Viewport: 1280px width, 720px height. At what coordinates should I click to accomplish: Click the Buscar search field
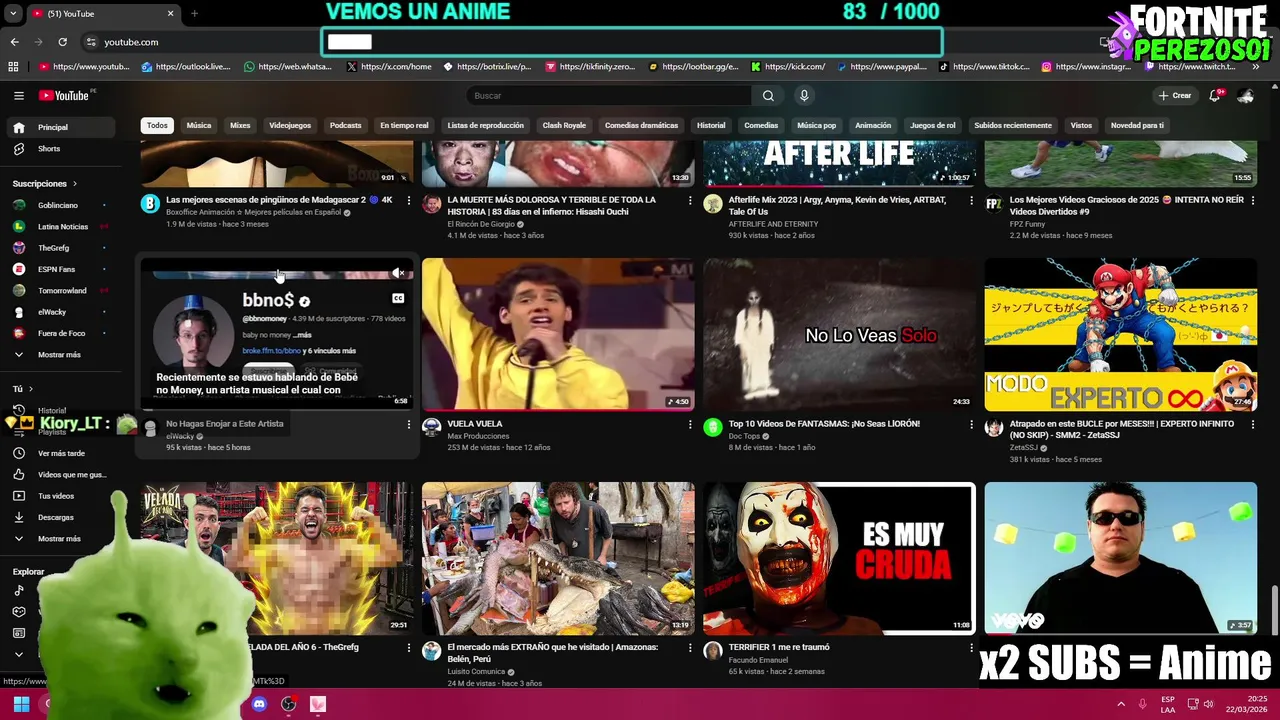click(609, 96)
